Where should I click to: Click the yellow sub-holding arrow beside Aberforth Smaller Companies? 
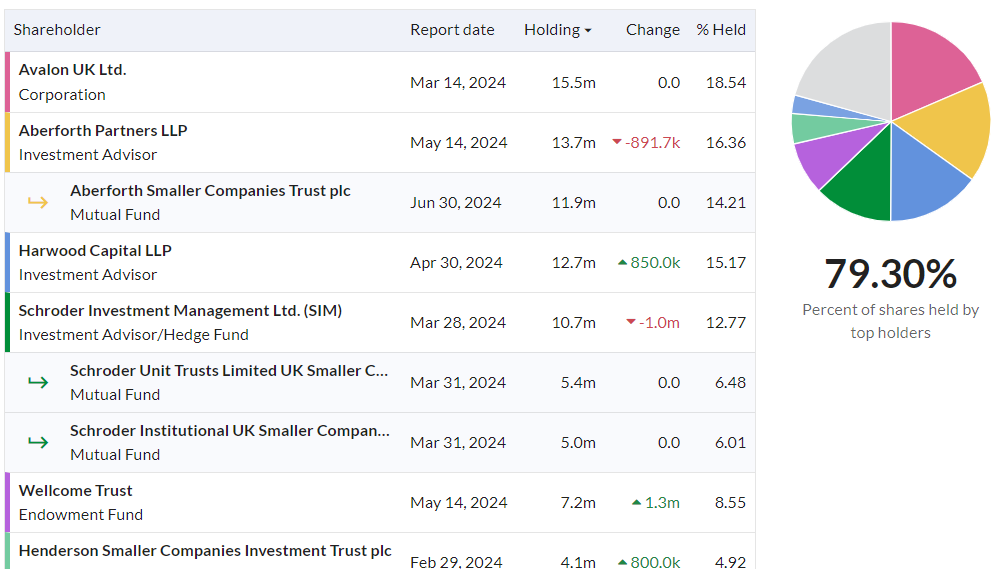coord(38,202)
